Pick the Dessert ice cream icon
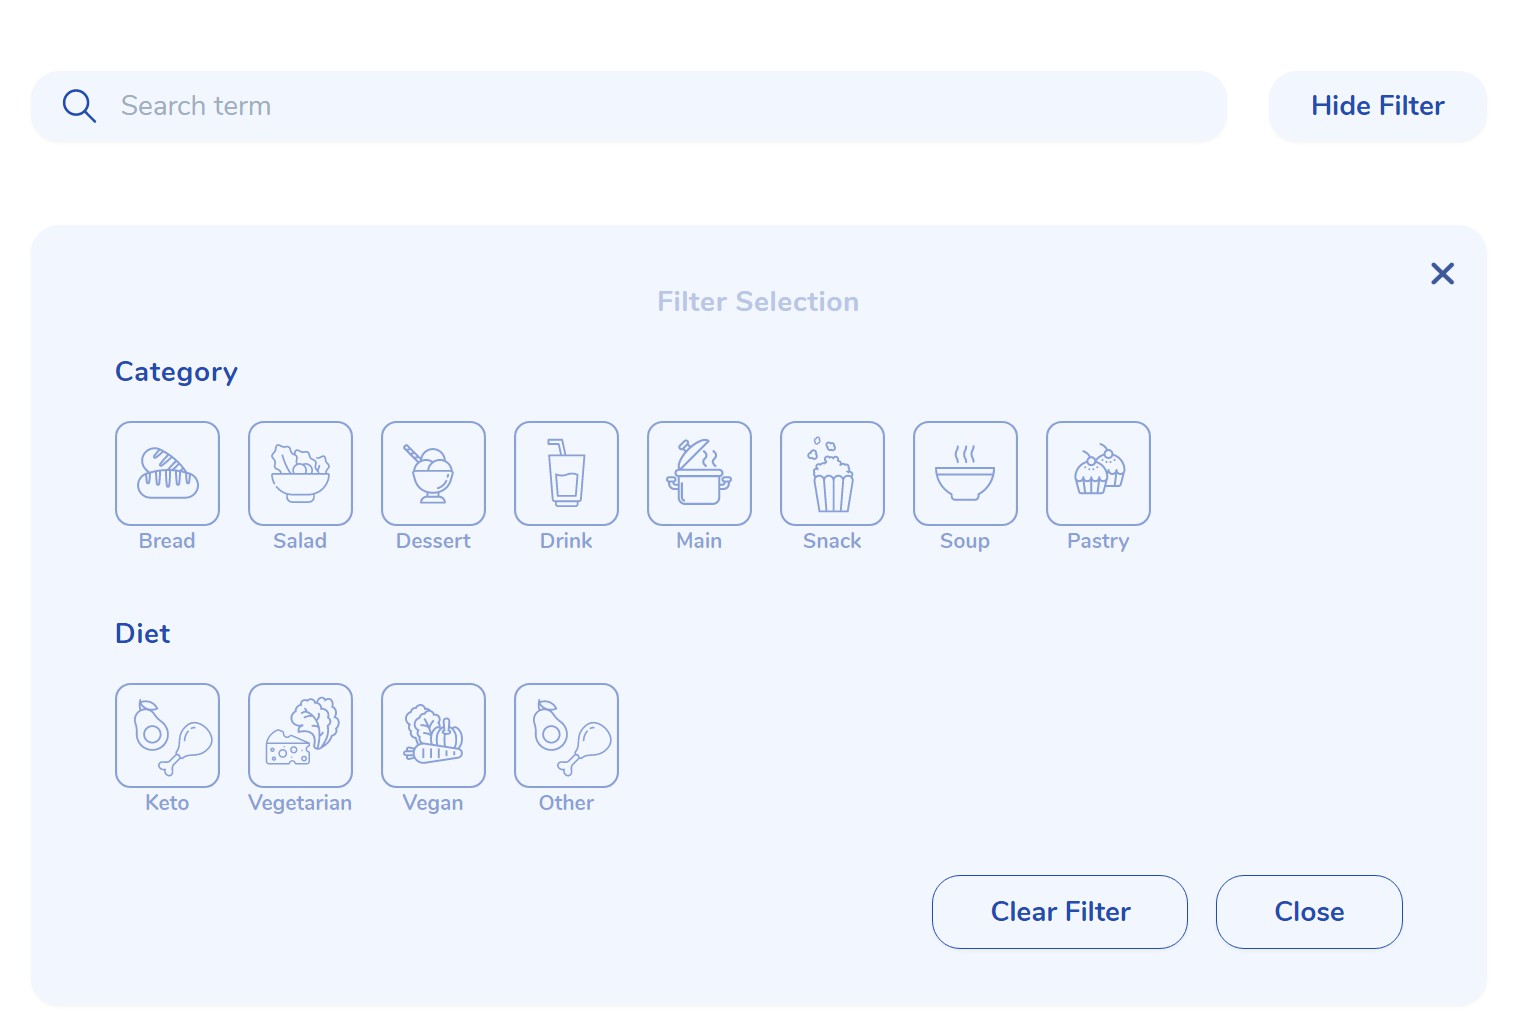 tap(433, 473)
